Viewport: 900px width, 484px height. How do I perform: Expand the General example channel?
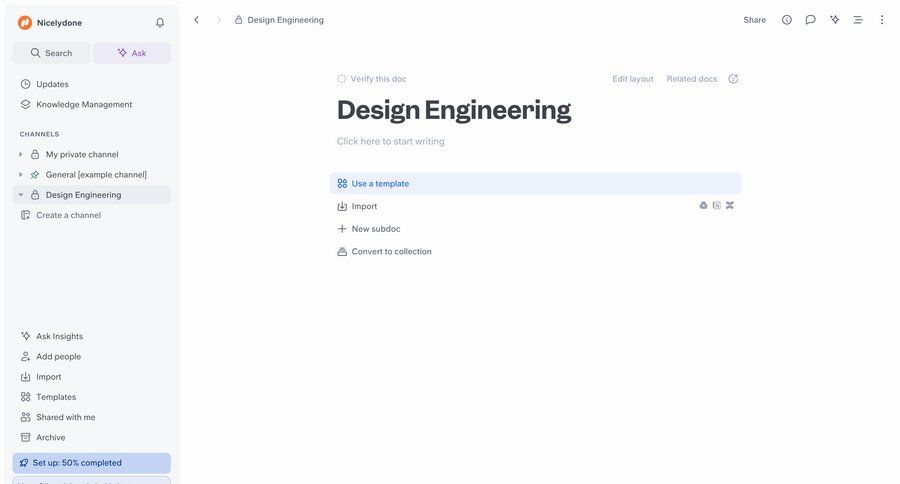[21, 175]
